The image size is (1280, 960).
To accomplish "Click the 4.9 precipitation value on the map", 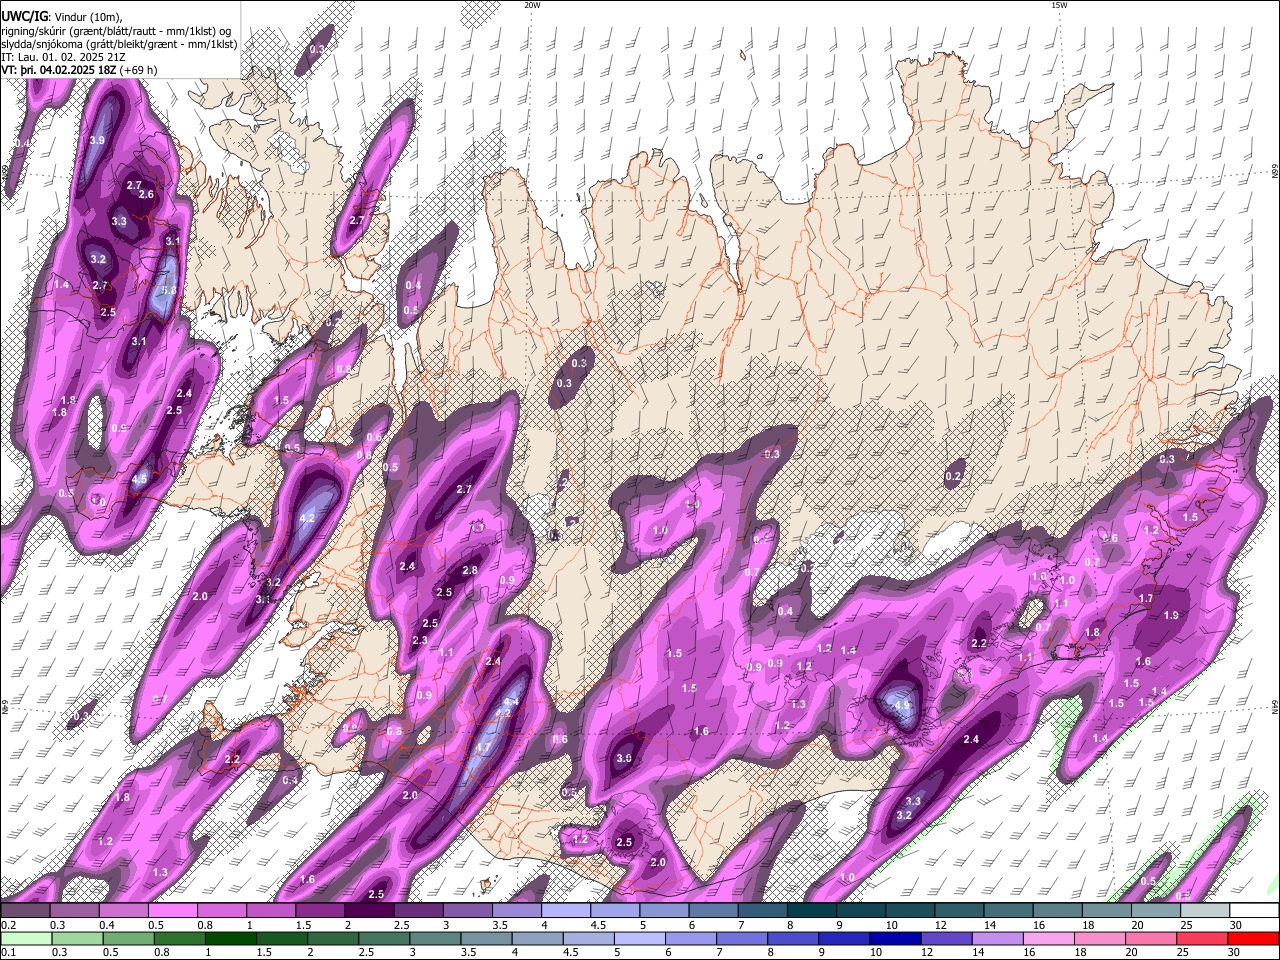I will (x=903, y=705).
